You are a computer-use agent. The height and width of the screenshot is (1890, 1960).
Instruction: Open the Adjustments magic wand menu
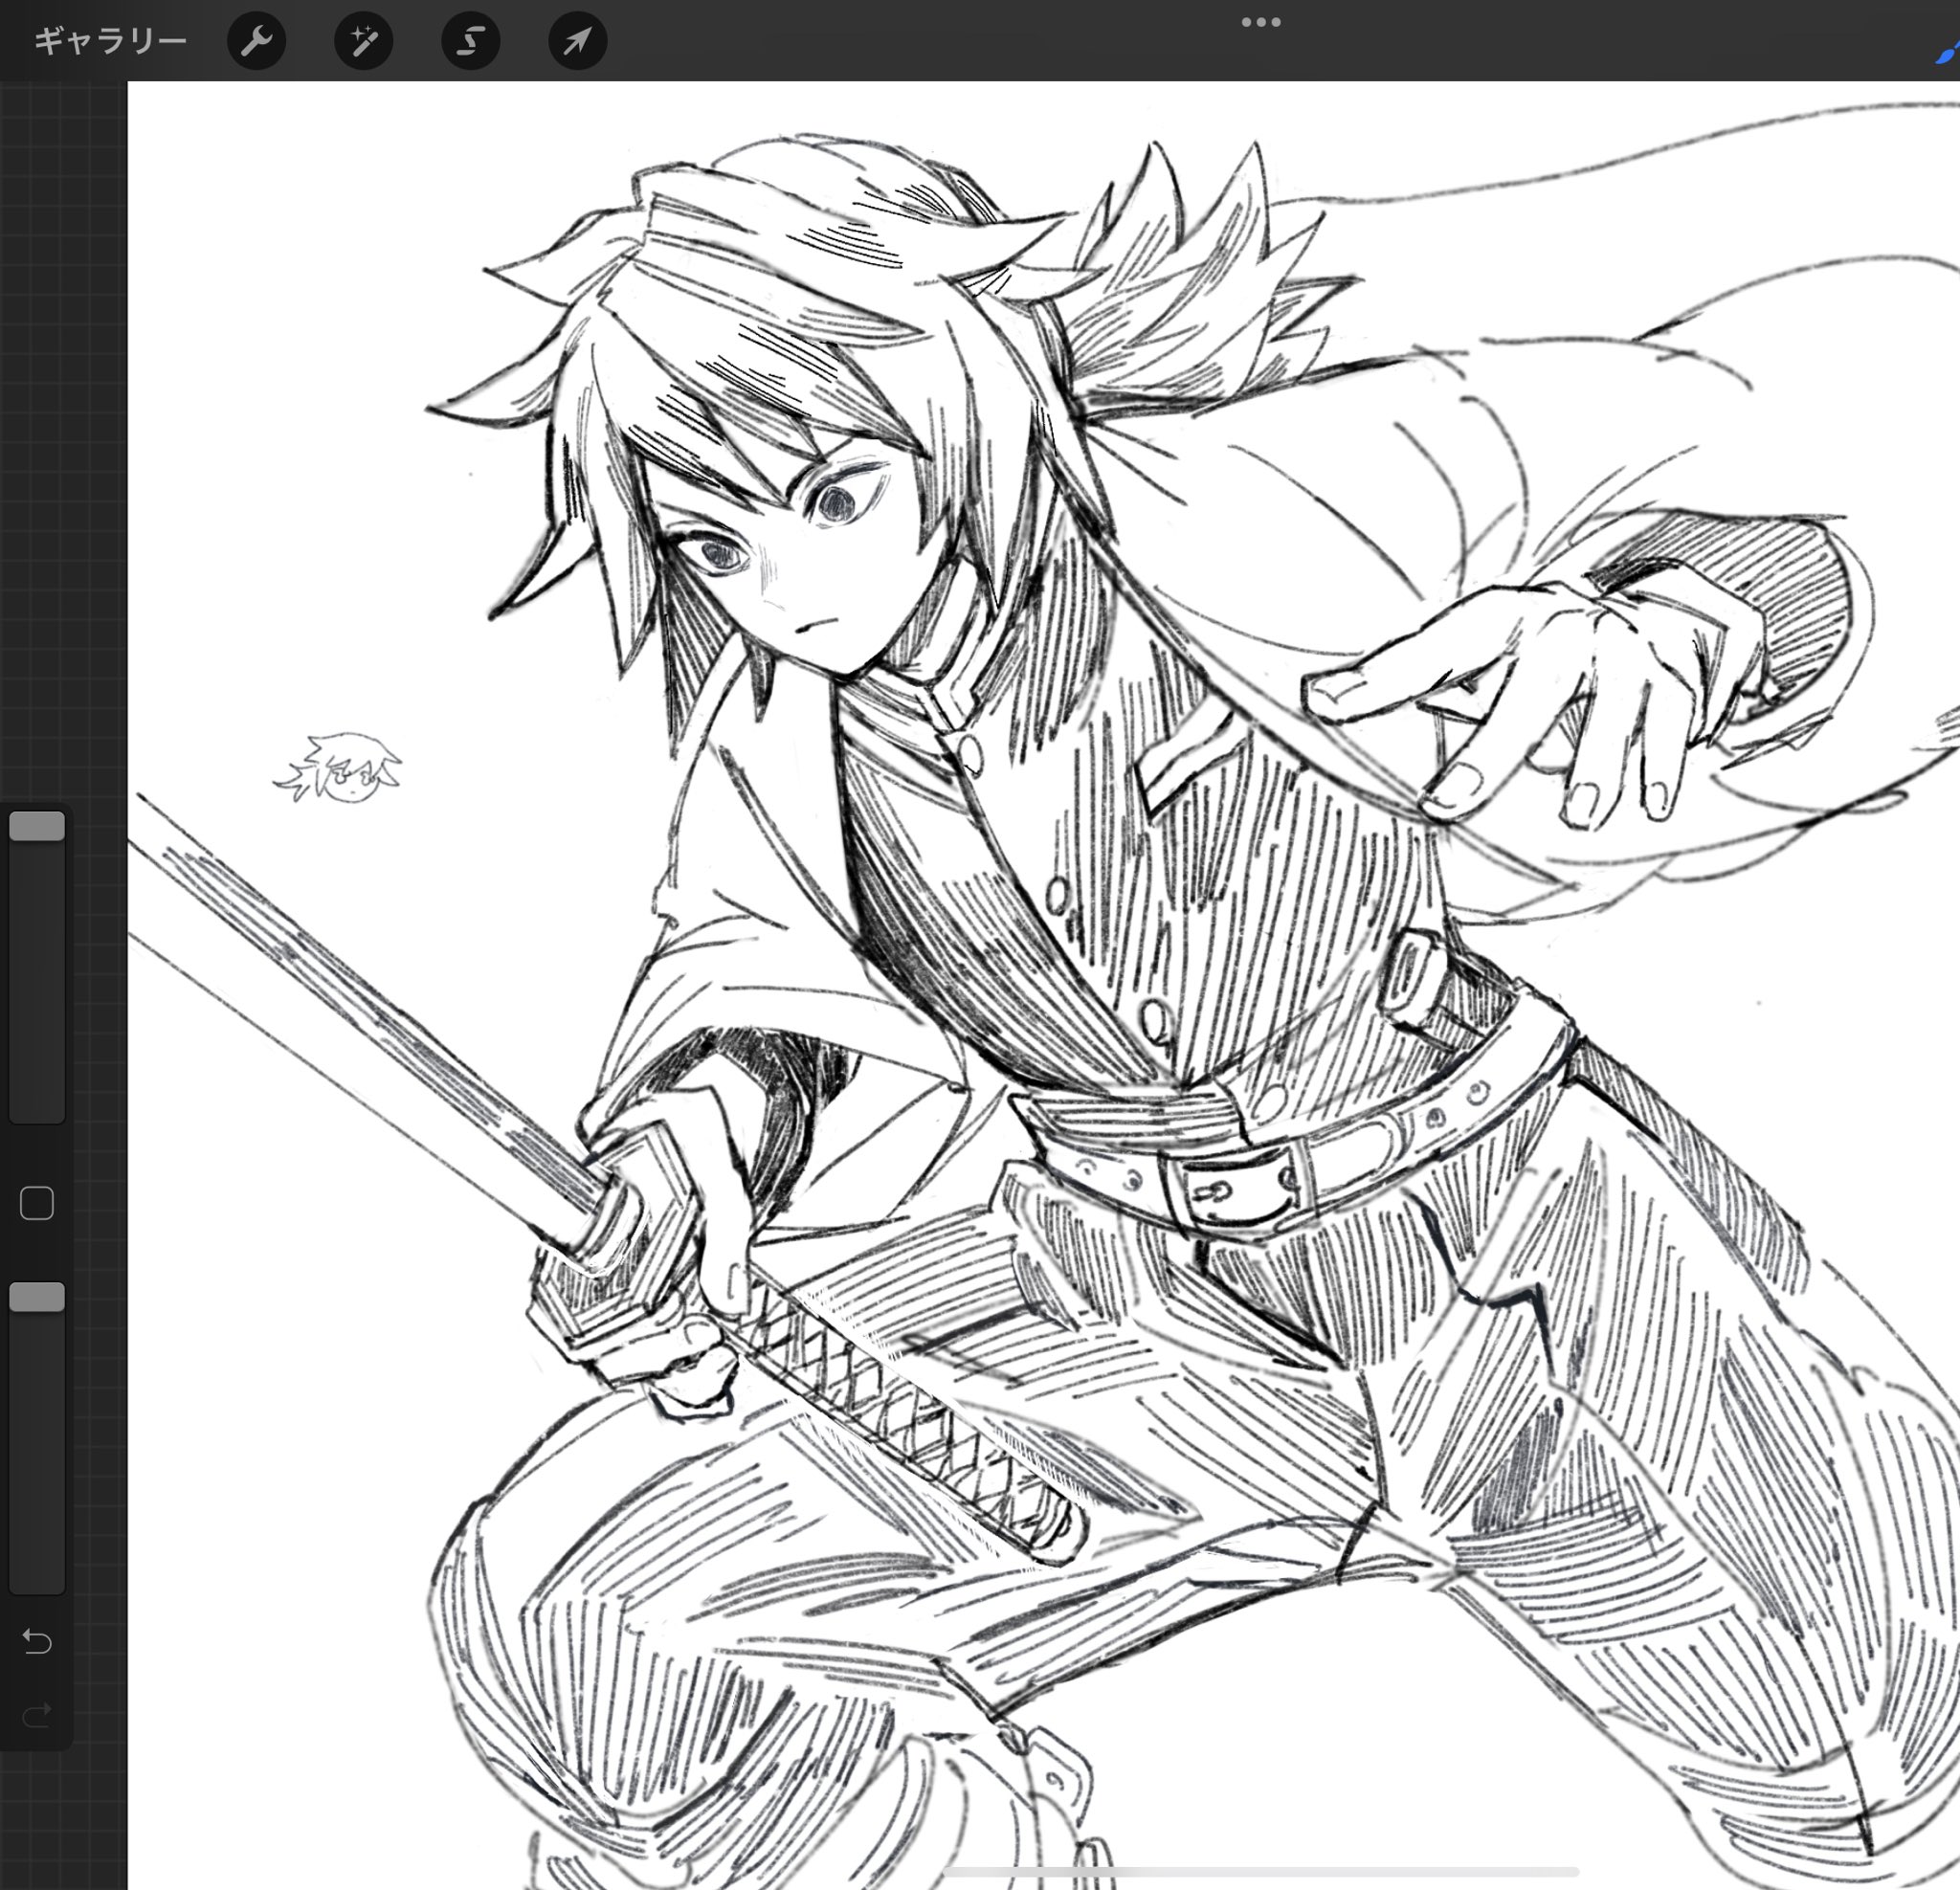(x=363, y=41)
